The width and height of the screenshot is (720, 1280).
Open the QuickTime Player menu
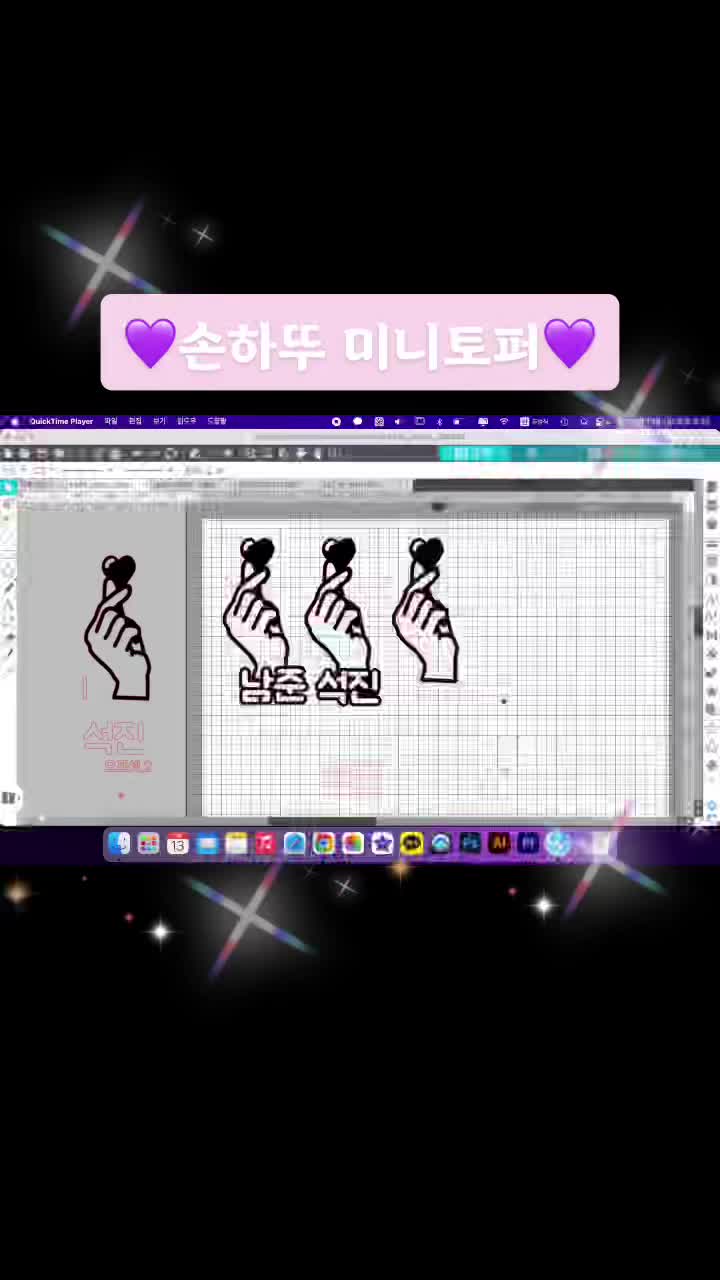click(61, 421)
